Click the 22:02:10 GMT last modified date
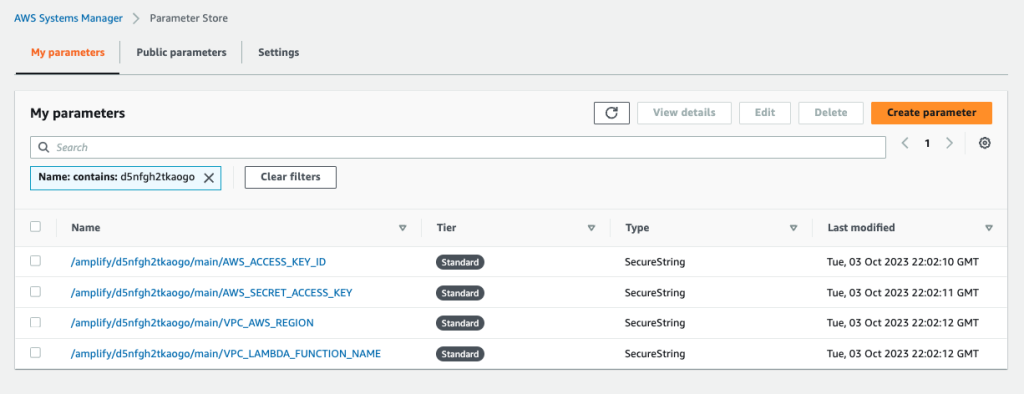Viewport: 1024px width, 394px height. [x=903, y=262]
